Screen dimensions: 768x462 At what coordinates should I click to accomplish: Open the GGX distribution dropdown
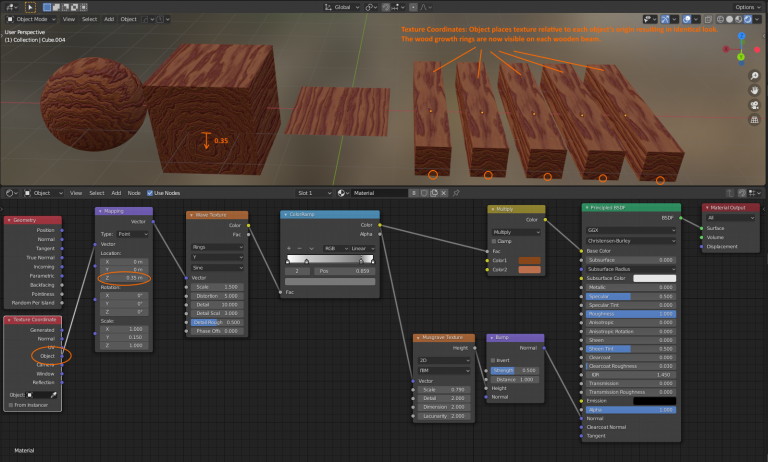pos(630,229)
